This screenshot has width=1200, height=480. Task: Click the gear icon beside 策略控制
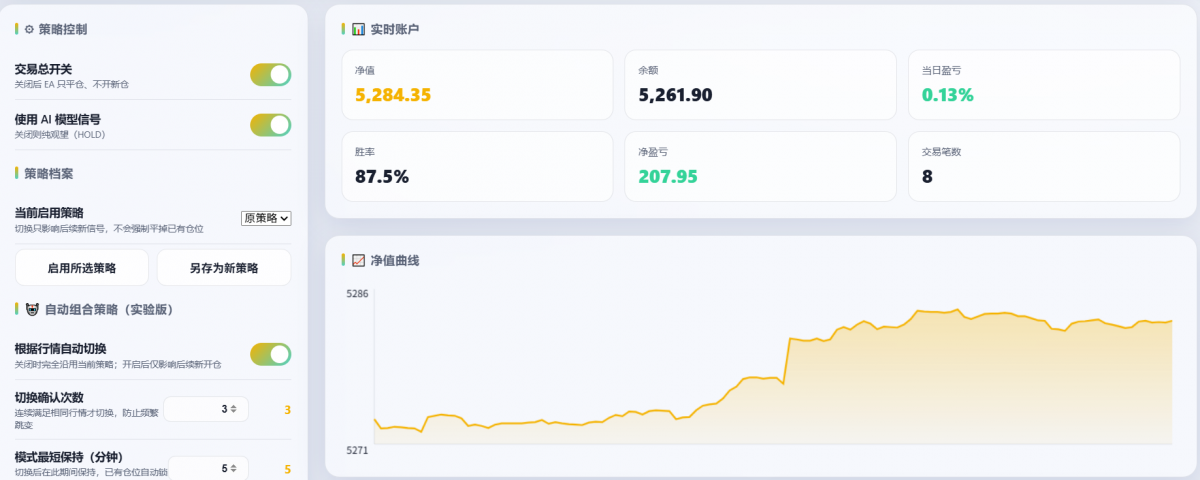coord(29,29)
